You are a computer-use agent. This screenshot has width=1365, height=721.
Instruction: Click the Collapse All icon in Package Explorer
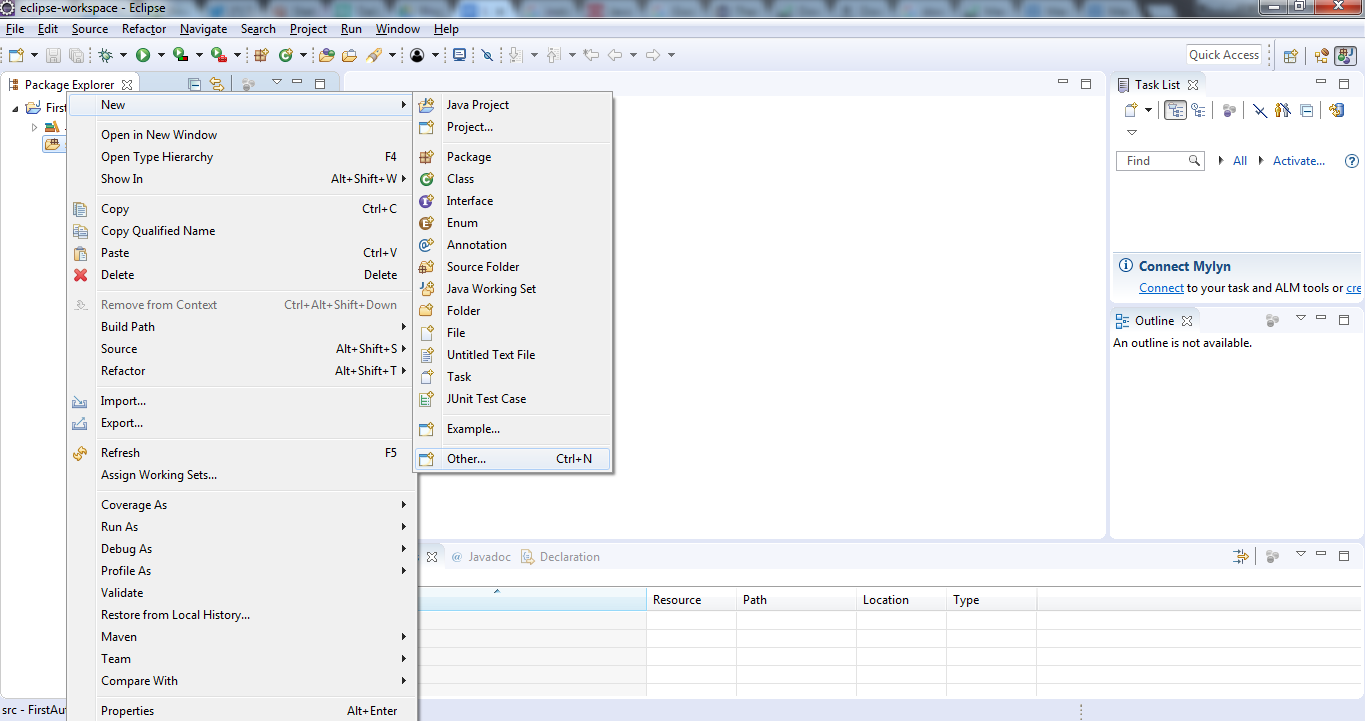(194, 84)
